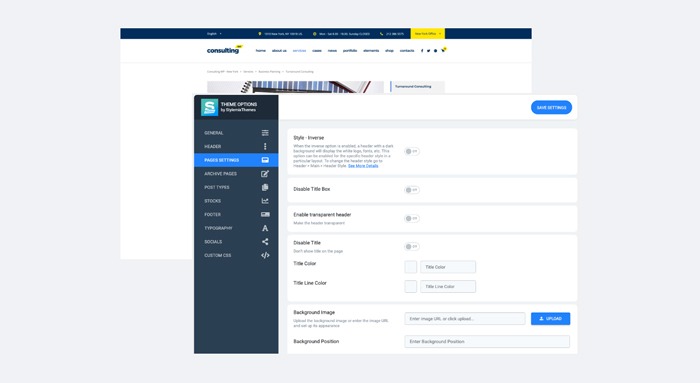Open the Title Color swatch
This screenshot has width=700, height=383.
pyautogui.click(x=411, y=267)
